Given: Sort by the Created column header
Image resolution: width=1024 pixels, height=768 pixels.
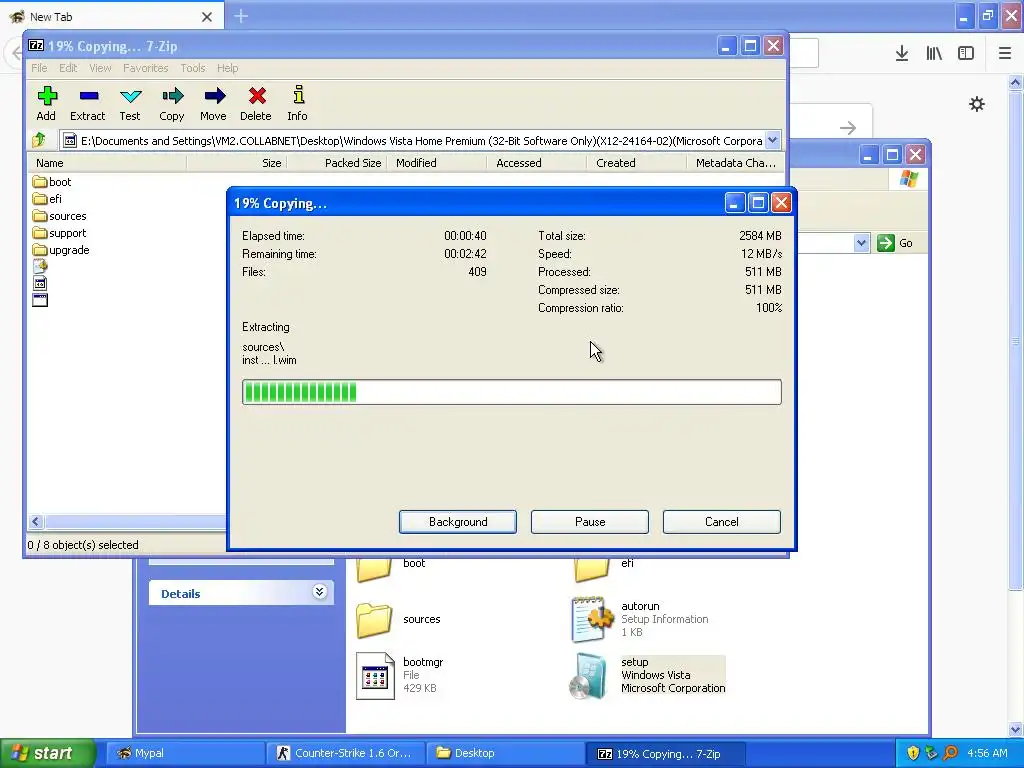Looking at the screenshot, I should click(x=636, y=163).
